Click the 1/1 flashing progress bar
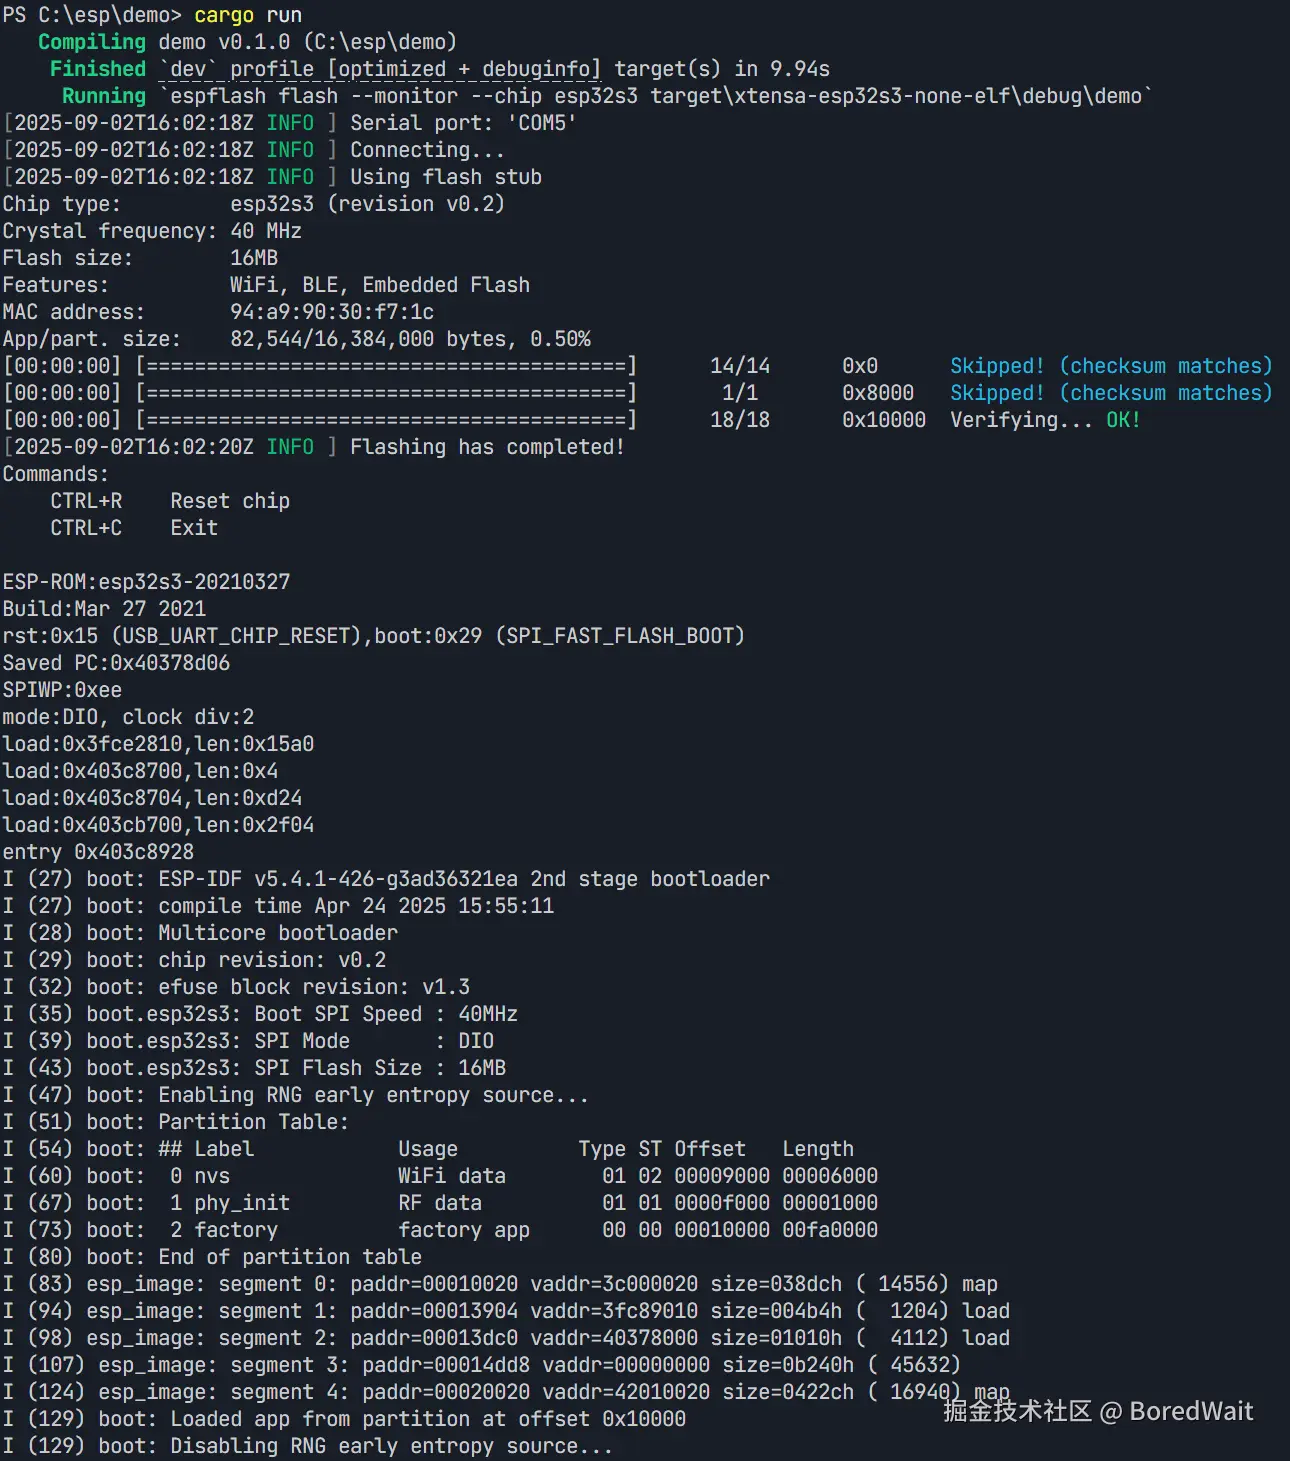1290x1461 pixels. [386, 393]
